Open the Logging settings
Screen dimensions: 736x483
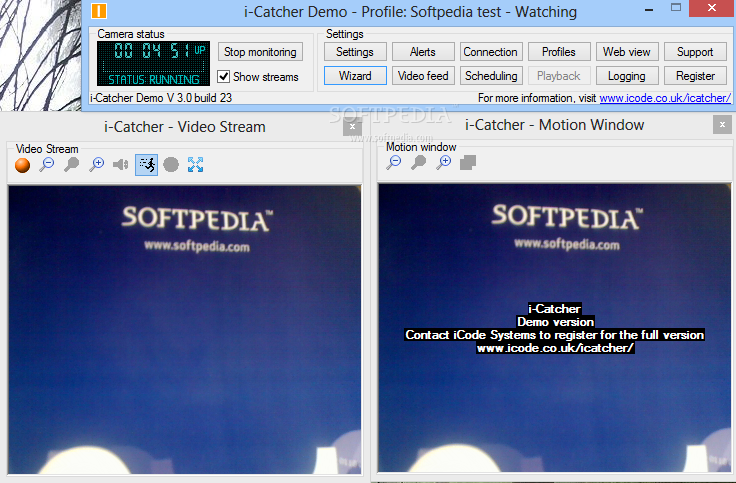tap(627, 76)
